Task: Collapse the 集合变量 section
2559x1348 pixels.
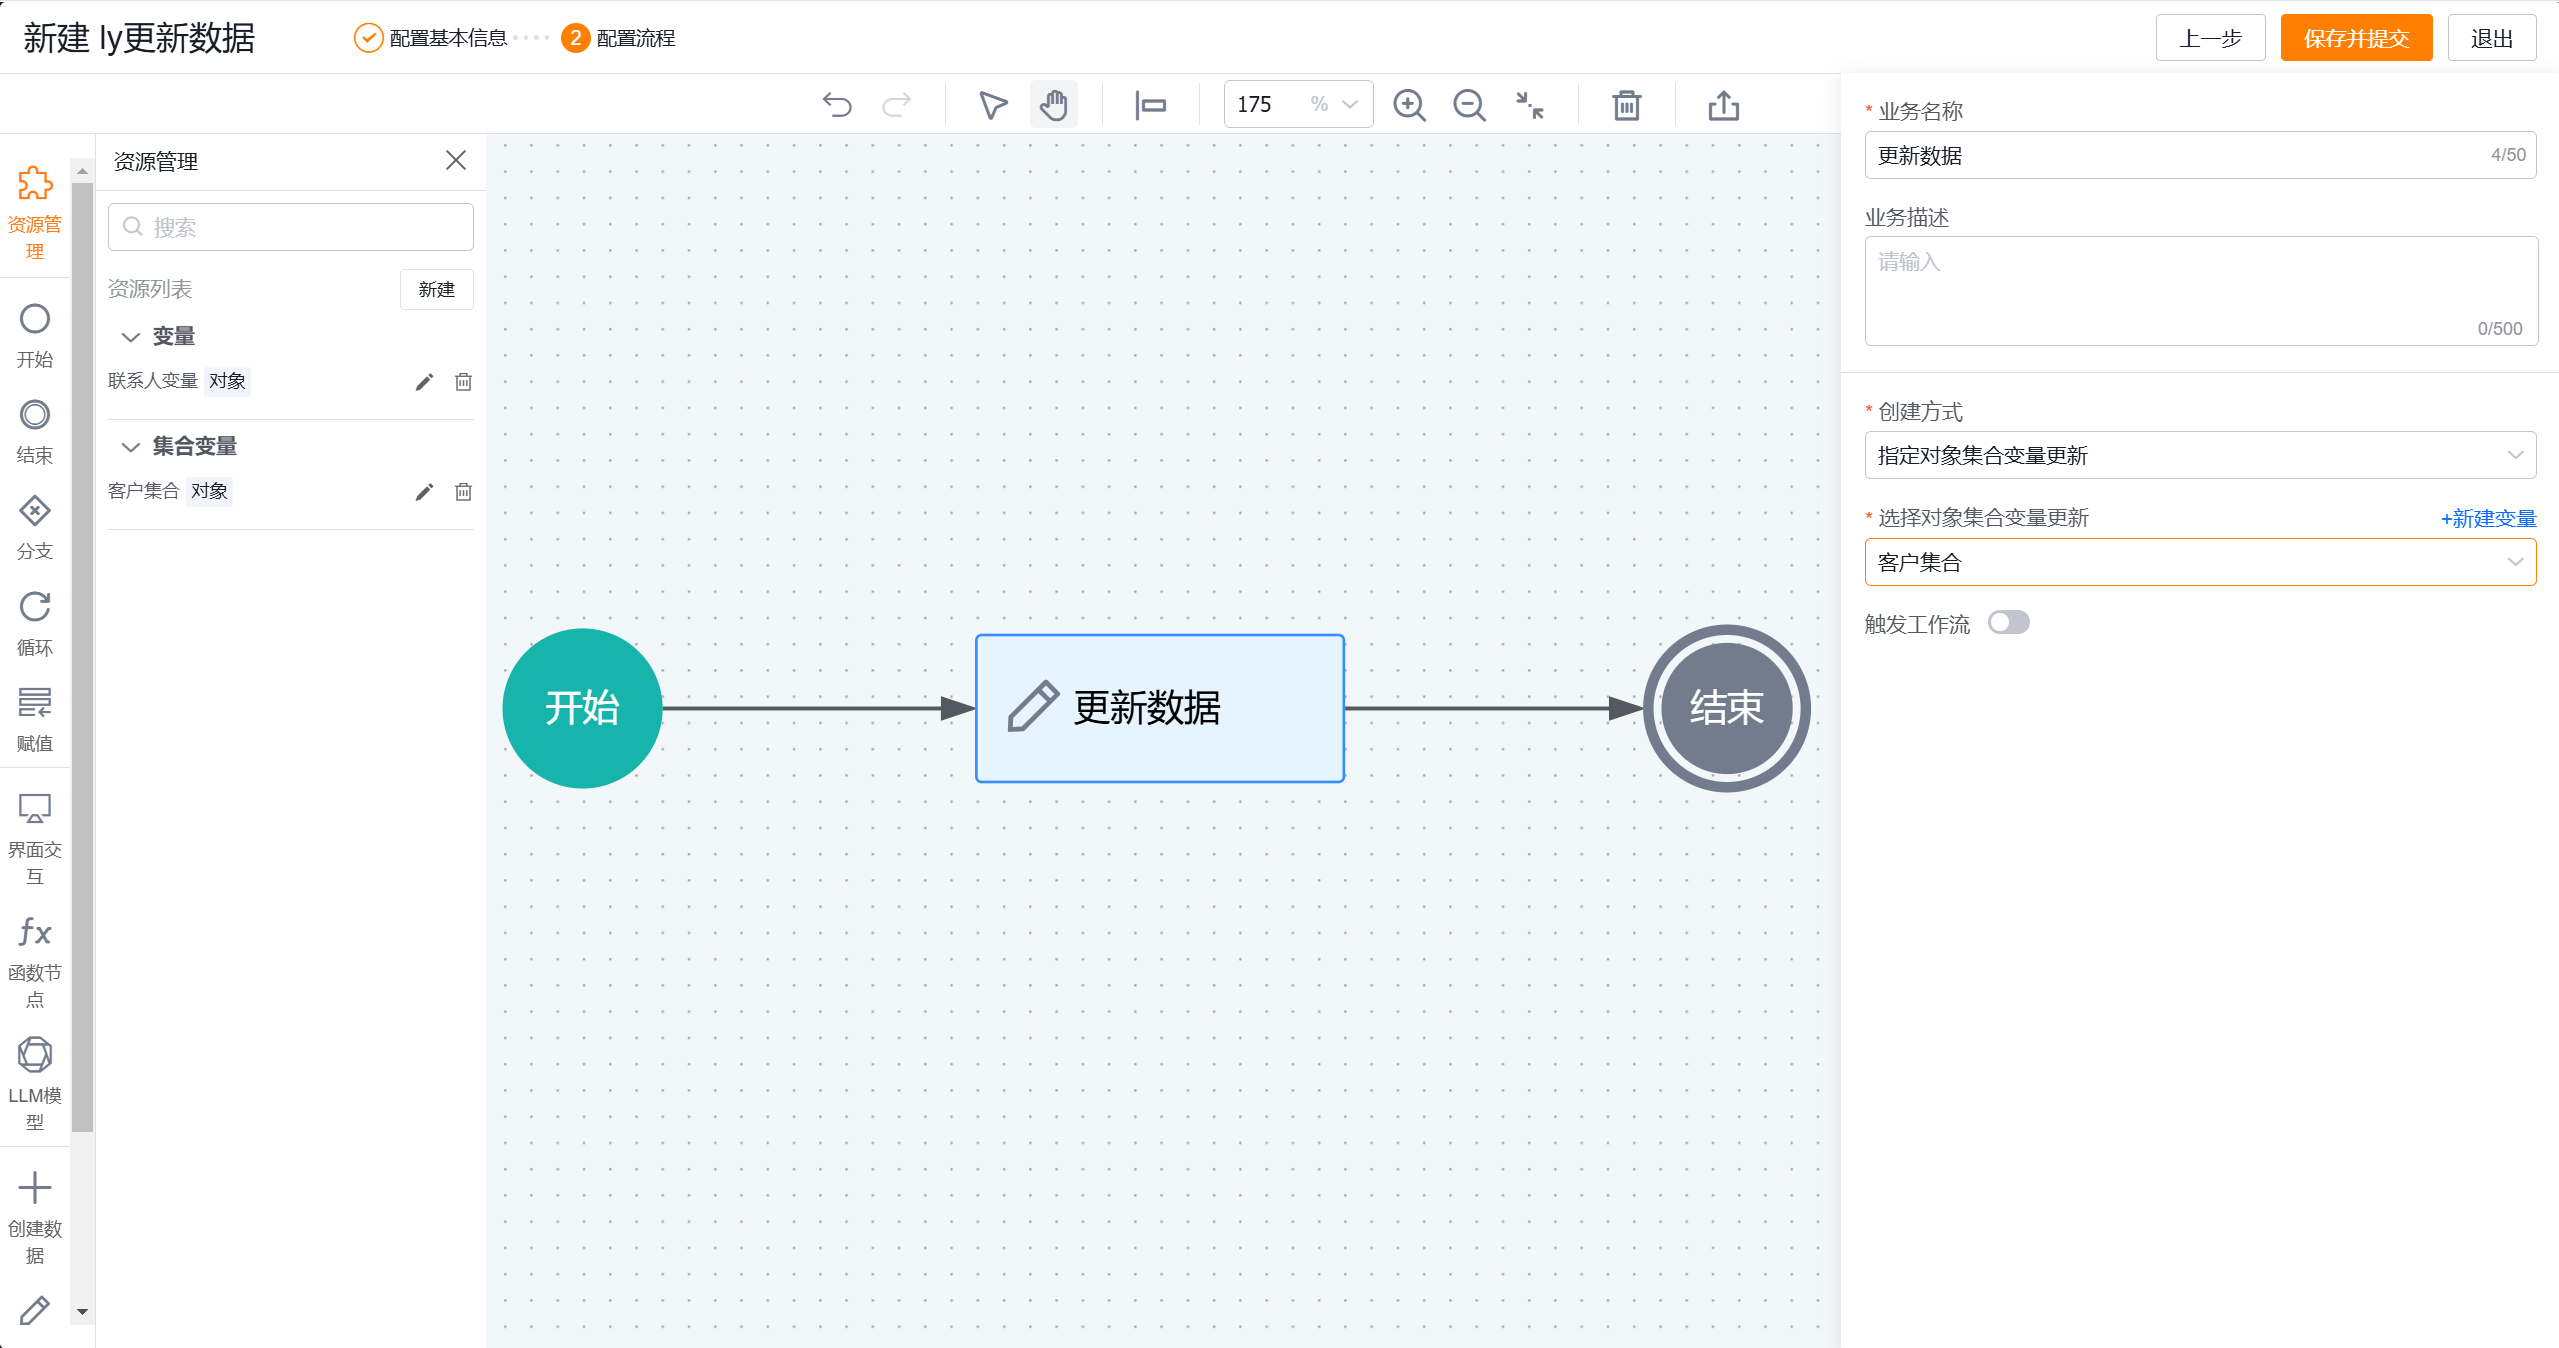Action: [130, 447]
